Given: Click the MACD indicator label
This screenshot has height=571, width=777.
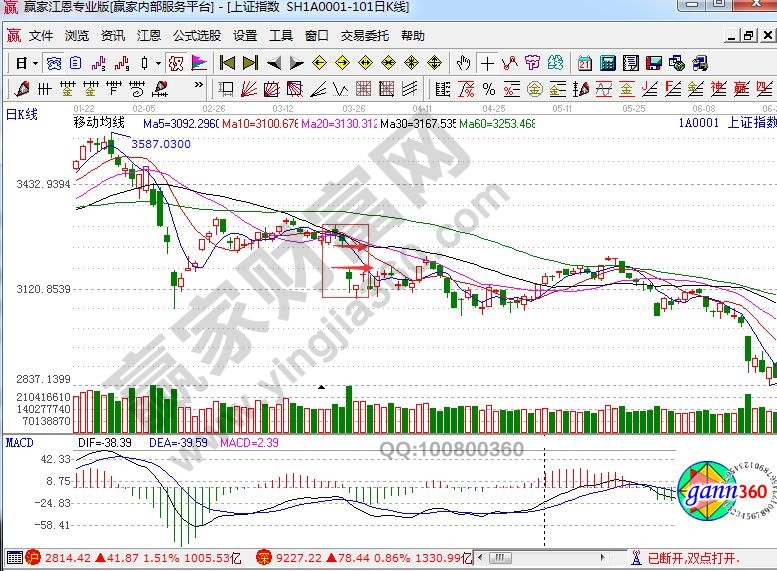Looking at the screenshot, I should pos(21,441).
